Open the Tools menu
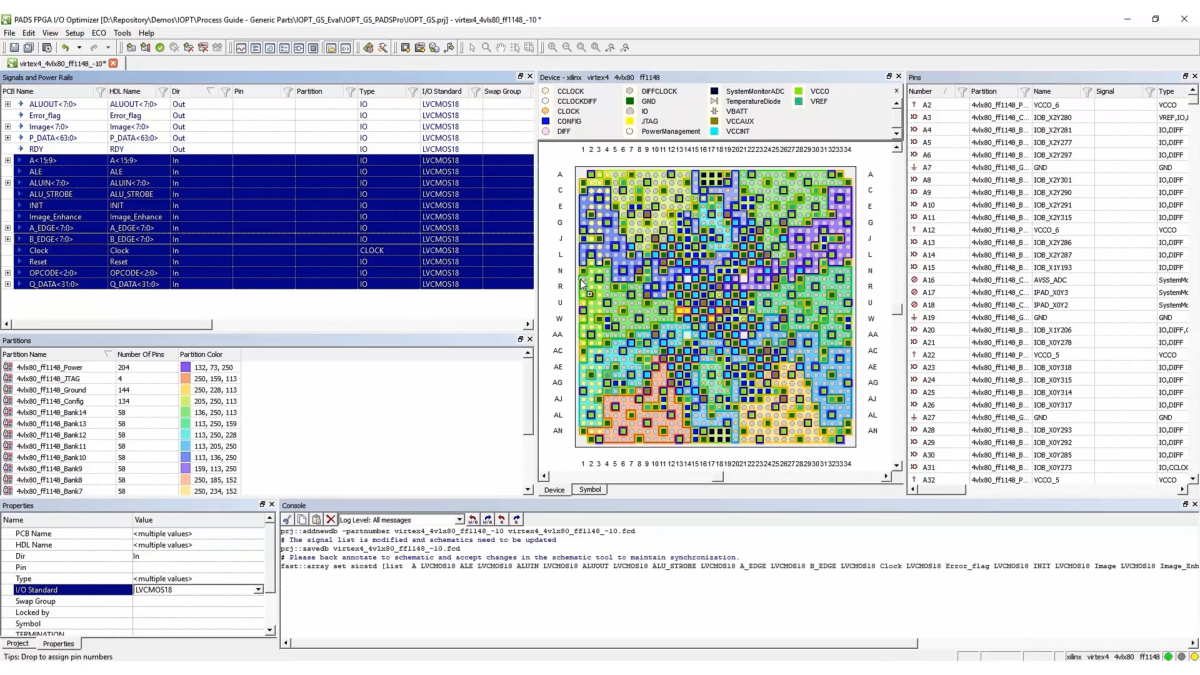This screenshot has width=1200, height=675. [x=122, y=33]
